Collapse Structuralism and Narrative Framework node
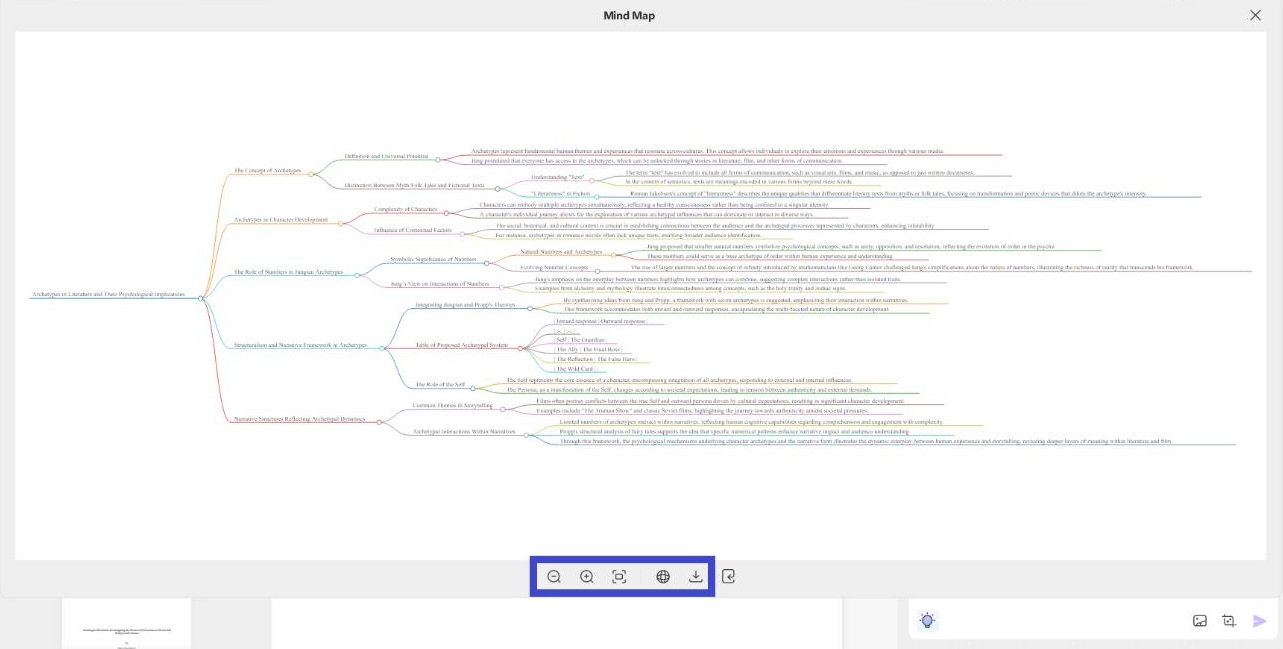 pyautogui.click(x=381, y=348)
